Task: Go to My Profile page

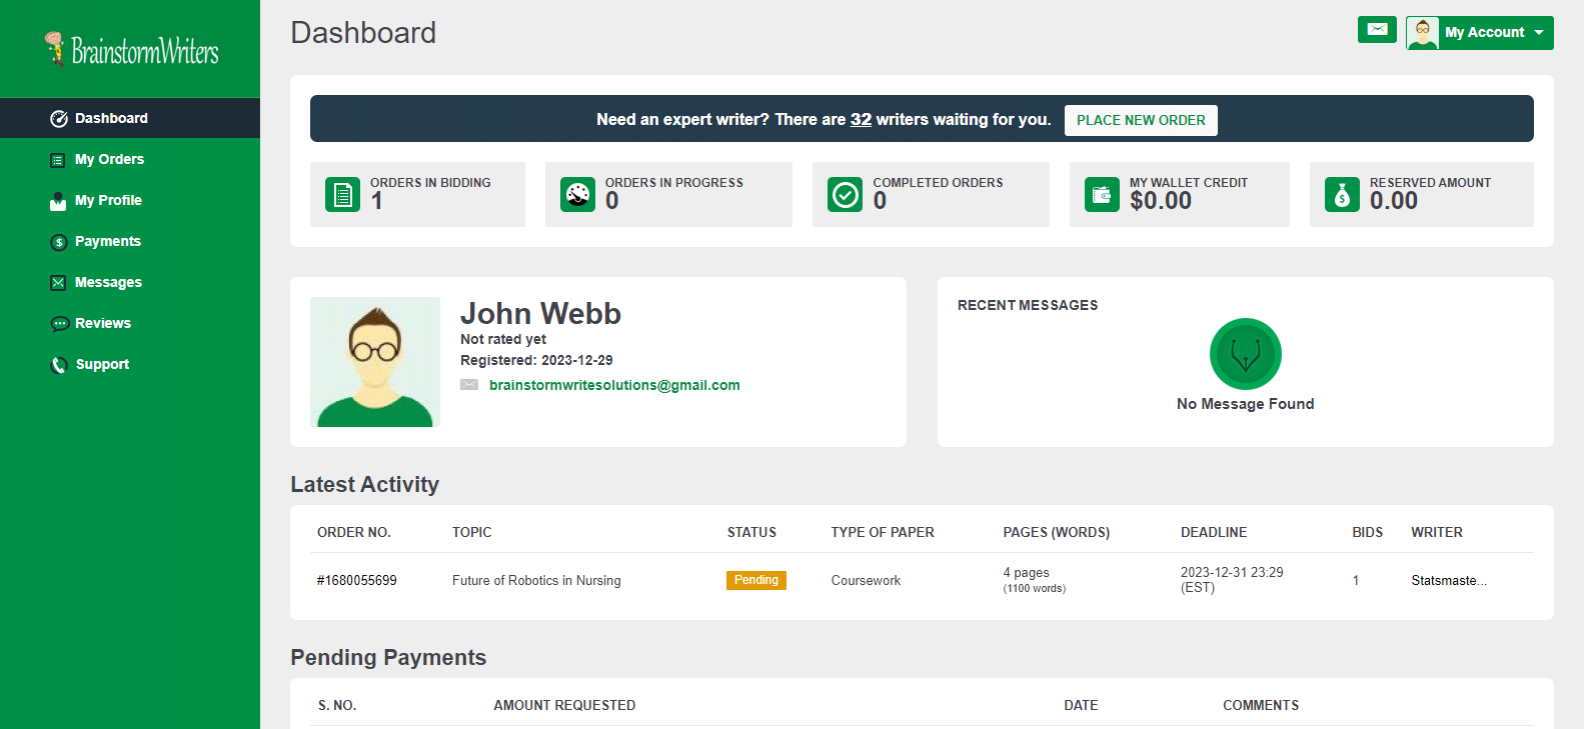Action: tap(108, 200)
